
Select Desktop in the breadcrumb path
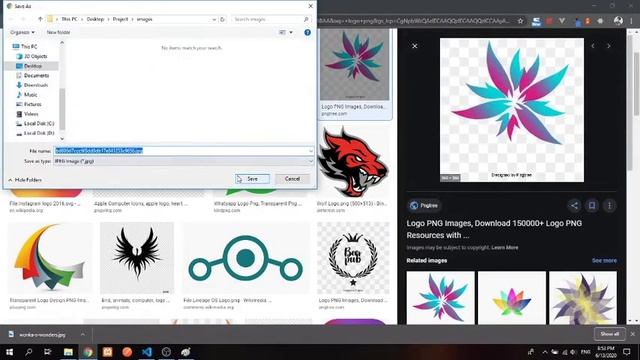coord(95,19)
